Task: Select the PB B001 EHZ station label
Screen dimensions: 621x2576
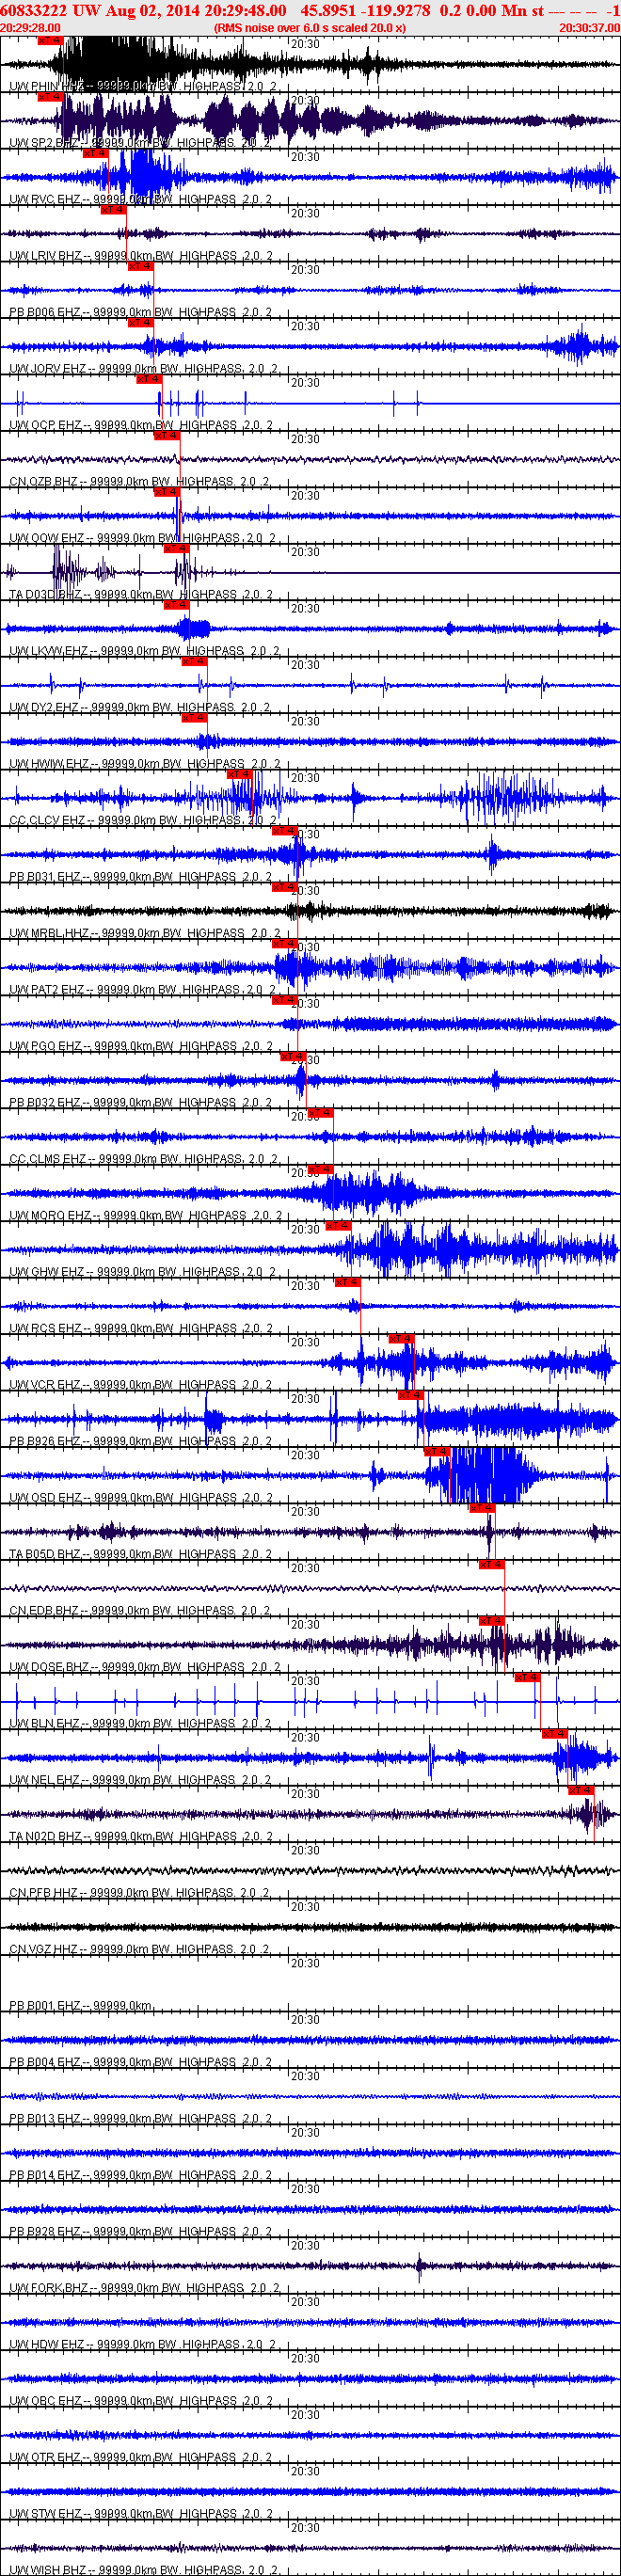Action: 46,2006
